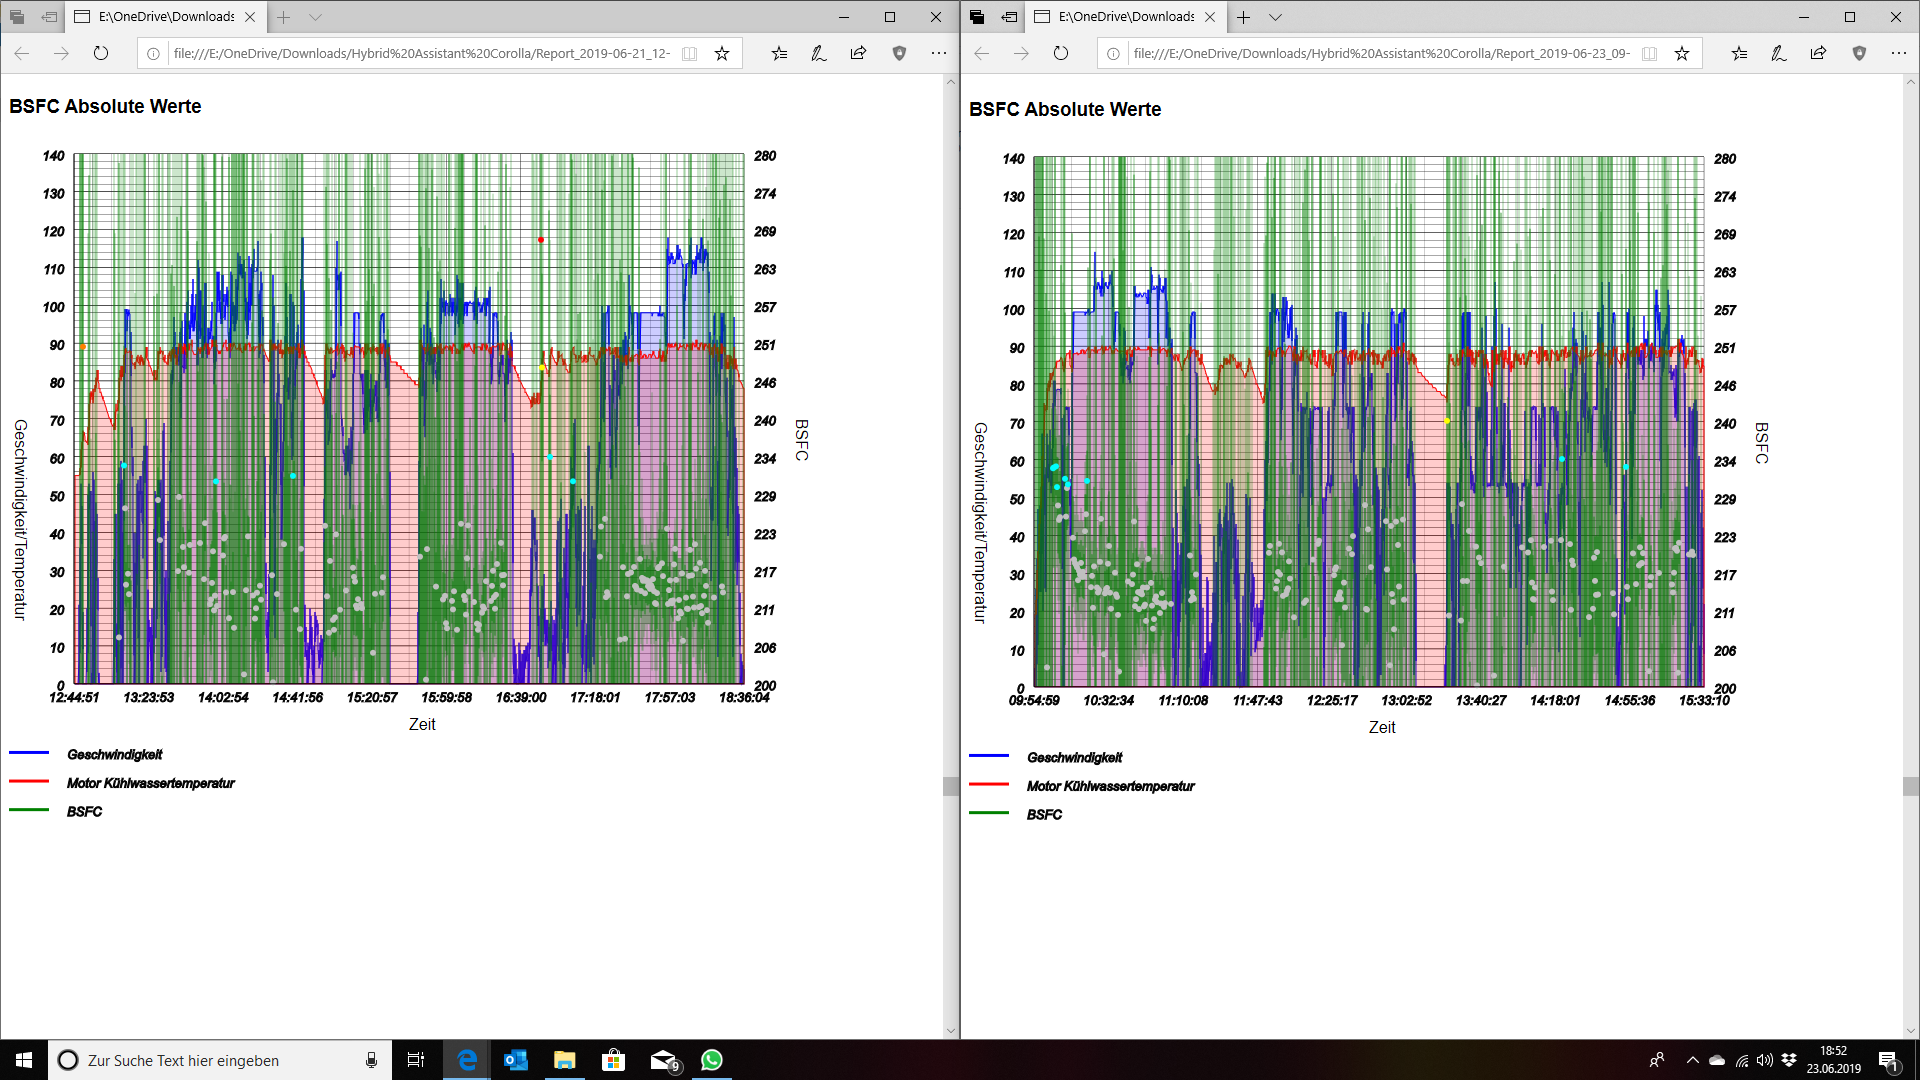This screenshot has width=1920, height=1080.
Task: Close the tab in right Edge window
Action: pos(1210,17)
